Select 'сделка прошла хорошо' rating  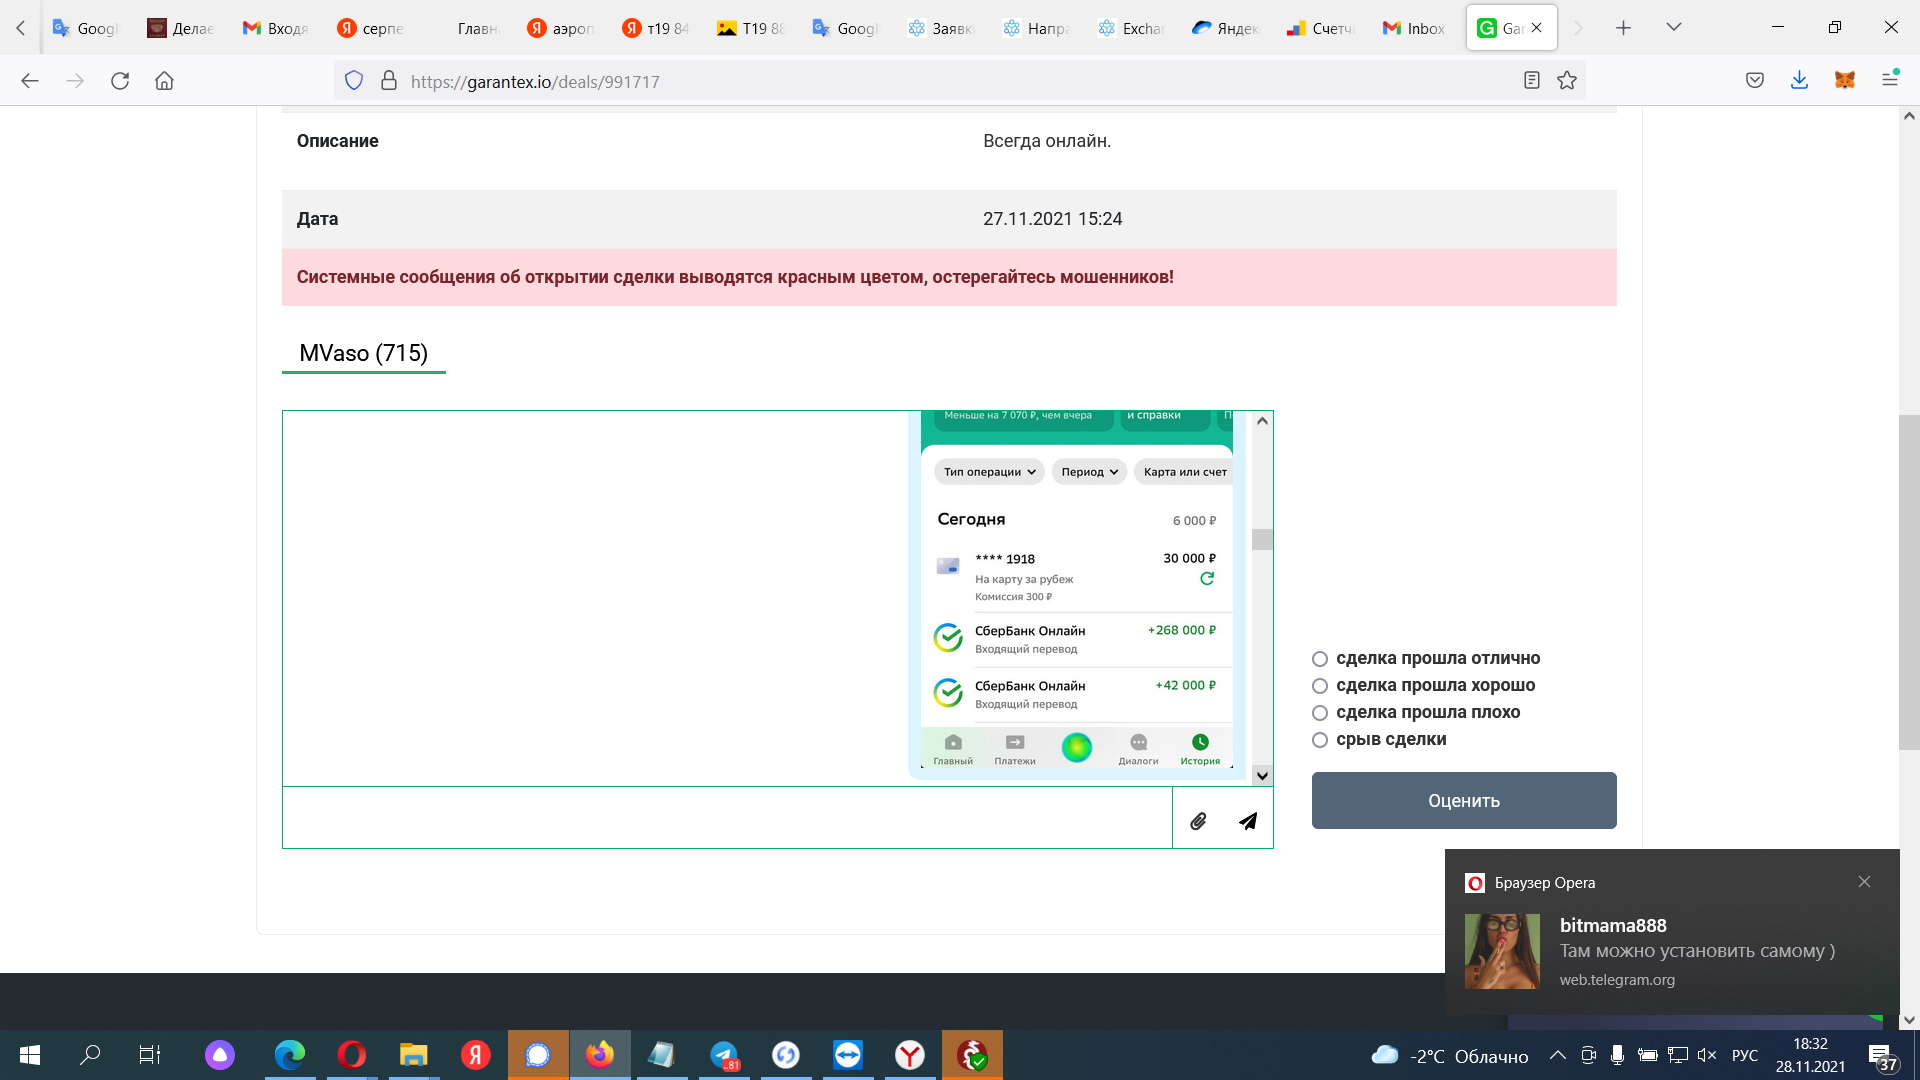pos(1320,686)
